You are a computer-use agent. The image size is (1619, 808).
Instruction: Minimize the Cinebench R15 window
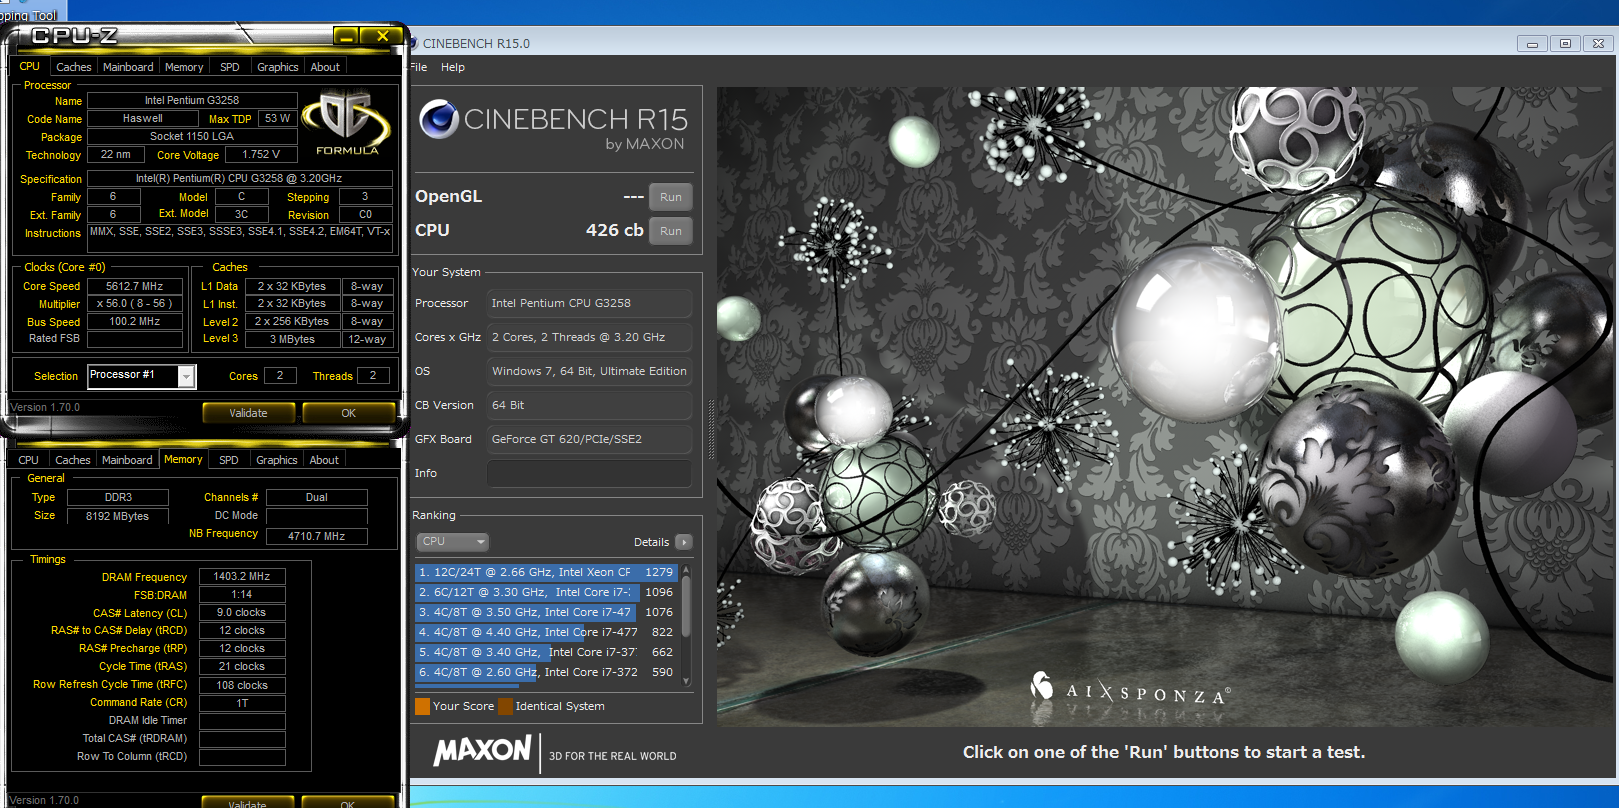click(x=1531, y=43)
